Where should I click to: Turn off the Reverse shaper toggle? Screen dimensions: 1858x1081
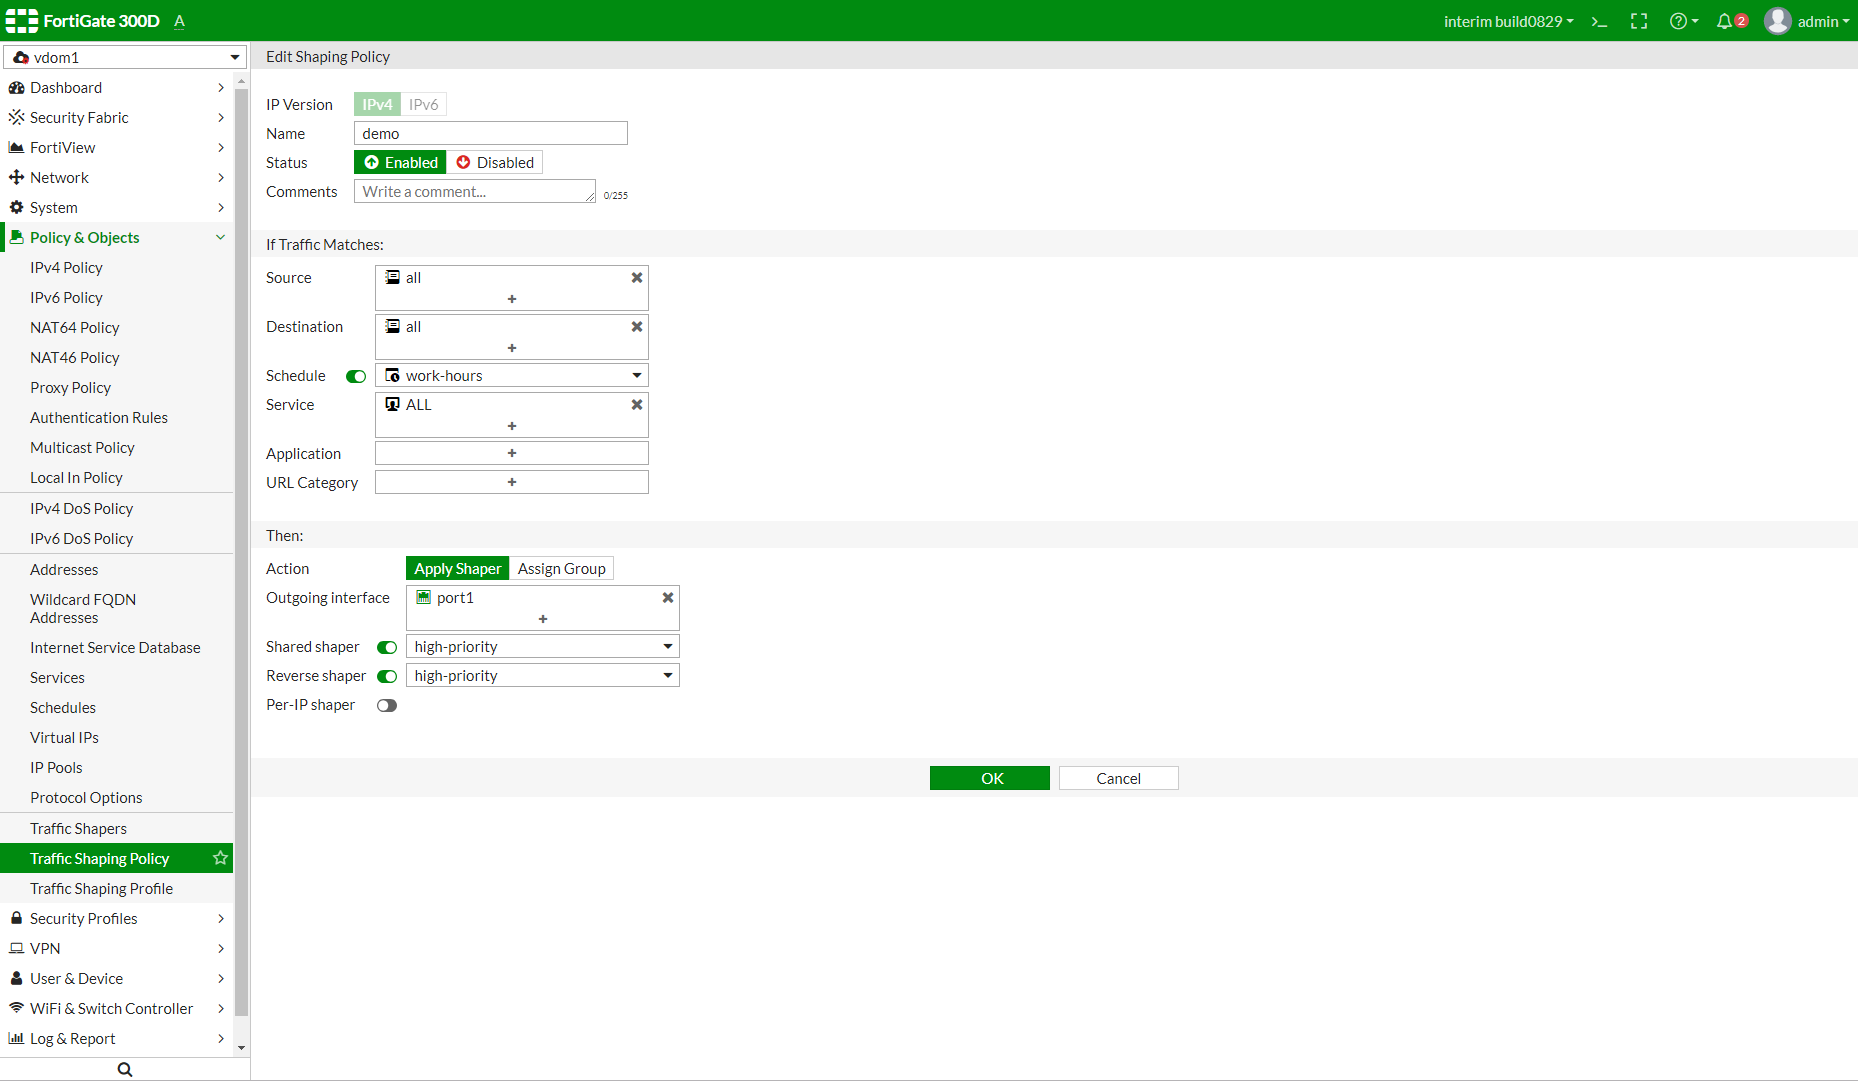pyautogui.click(x=386, y=676)
